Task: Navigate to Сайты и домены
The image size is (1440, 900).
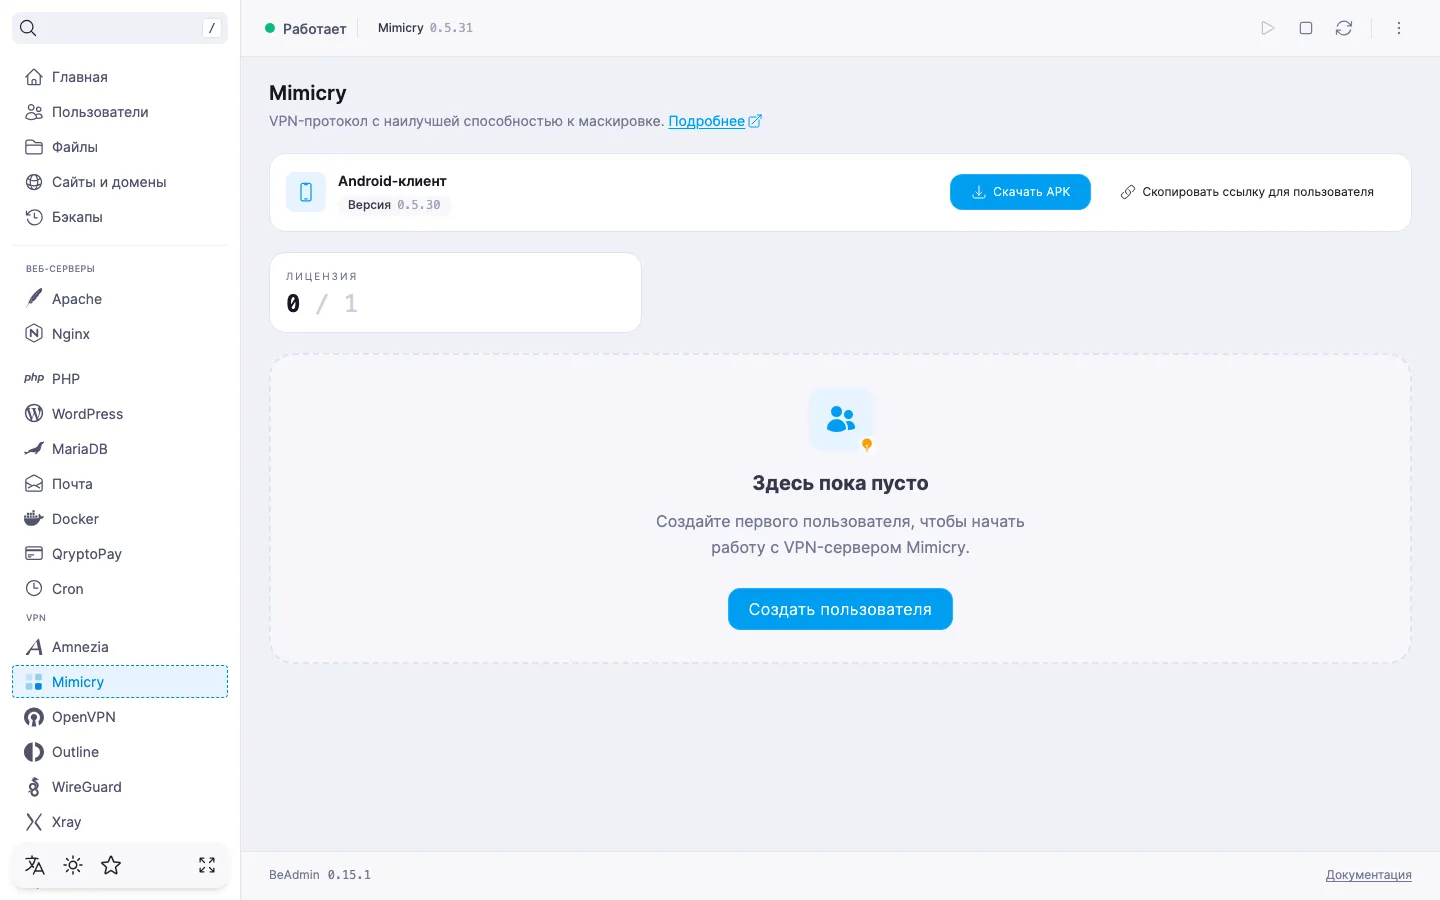Action: pyautogui.click(x=120, y=182)
